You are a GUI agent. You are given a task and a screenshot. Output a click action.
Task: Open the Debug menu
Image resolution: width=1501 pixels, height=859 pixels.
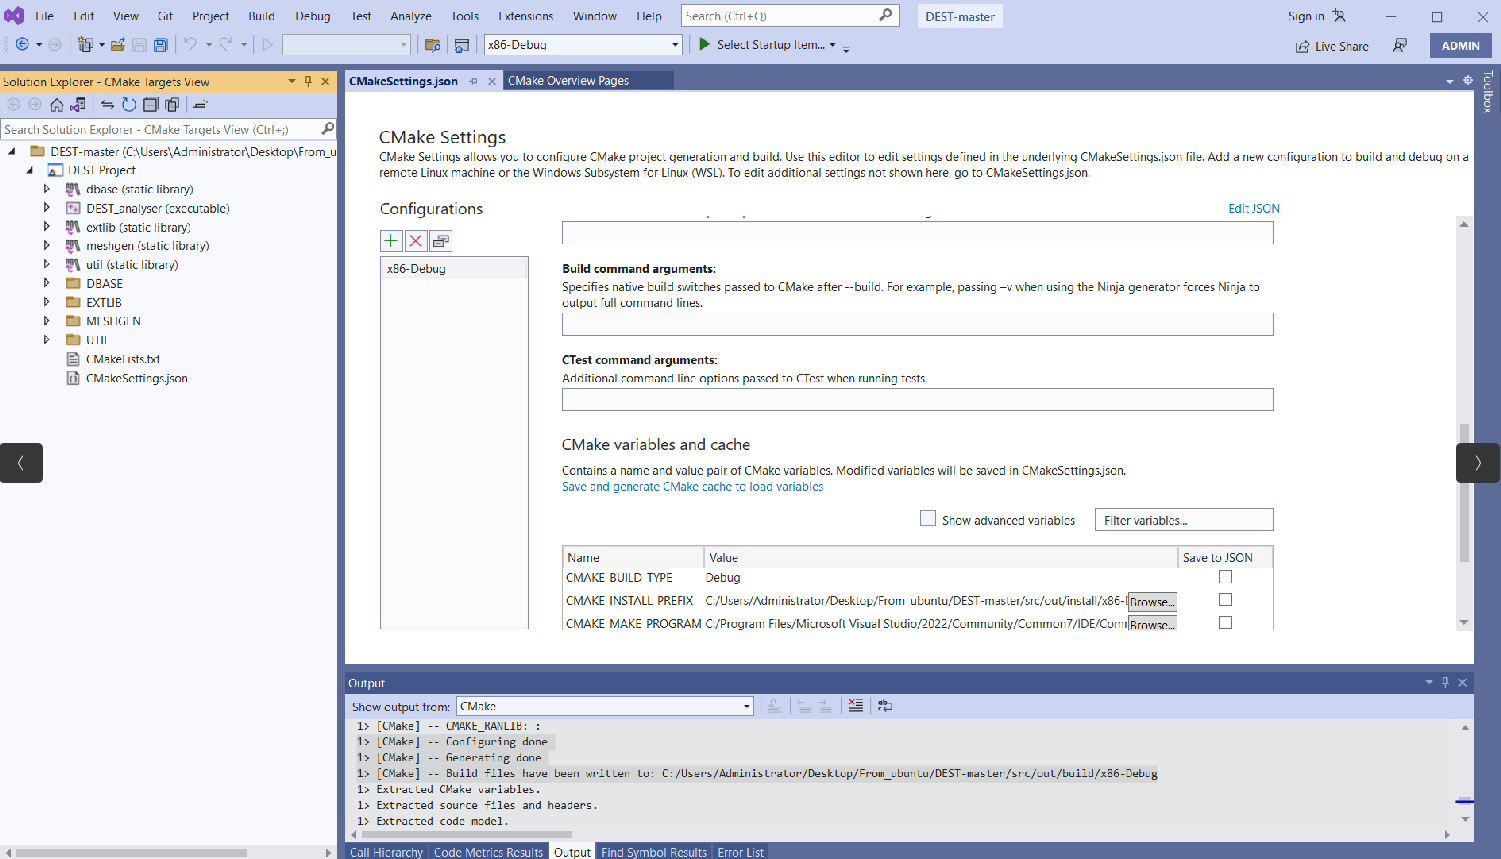(x=313, y=16)
